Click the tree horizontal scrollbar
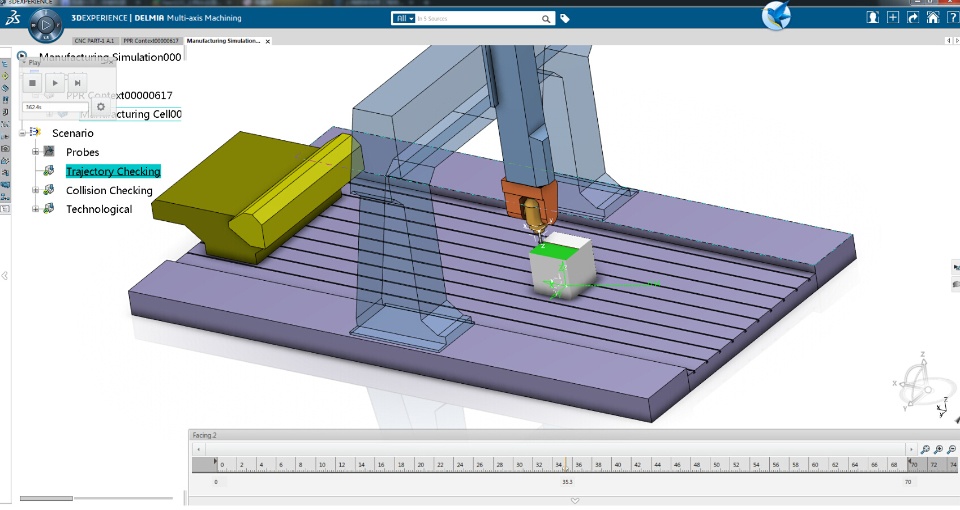Screen dimensions: 960x510 click(x=46, y=498)
